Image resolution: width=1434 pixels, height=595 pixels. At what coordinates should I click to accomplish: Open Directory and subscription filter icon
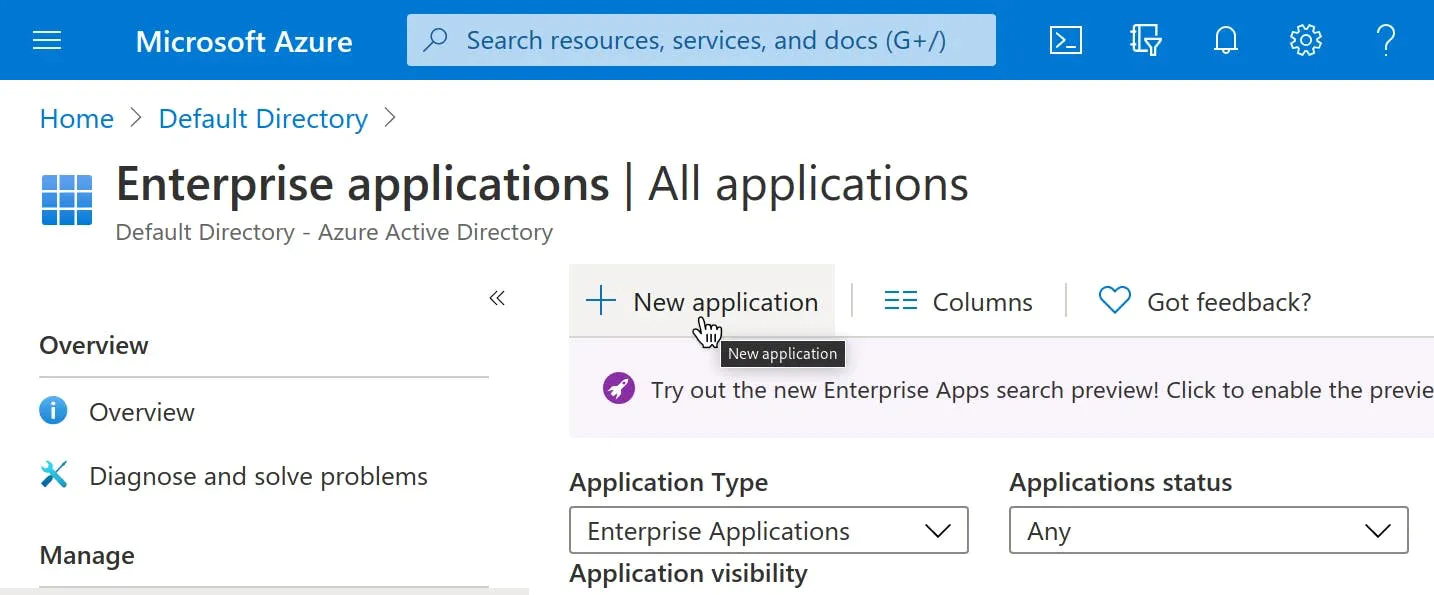click(1145, 40)
